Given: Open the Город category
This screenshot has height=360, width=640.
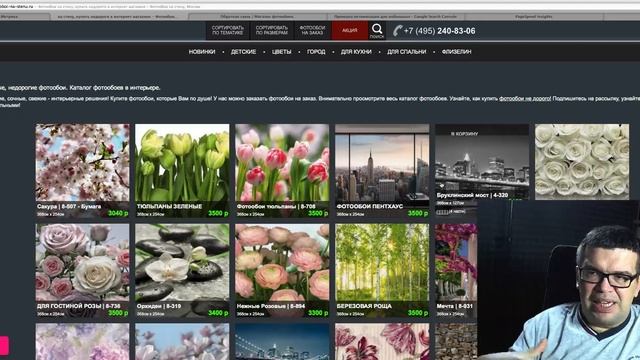Looking at the screenshot, I should tap(316, 52).
